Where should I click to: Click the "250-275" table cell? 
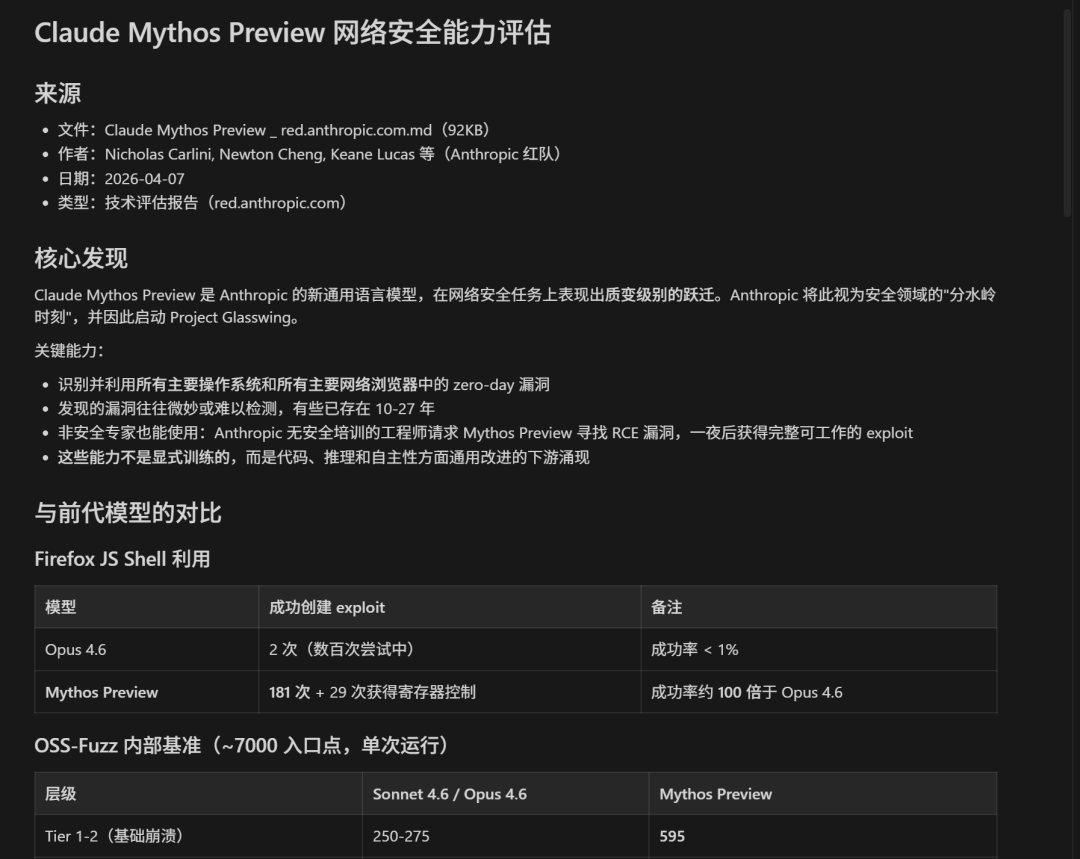pos(506,836)
